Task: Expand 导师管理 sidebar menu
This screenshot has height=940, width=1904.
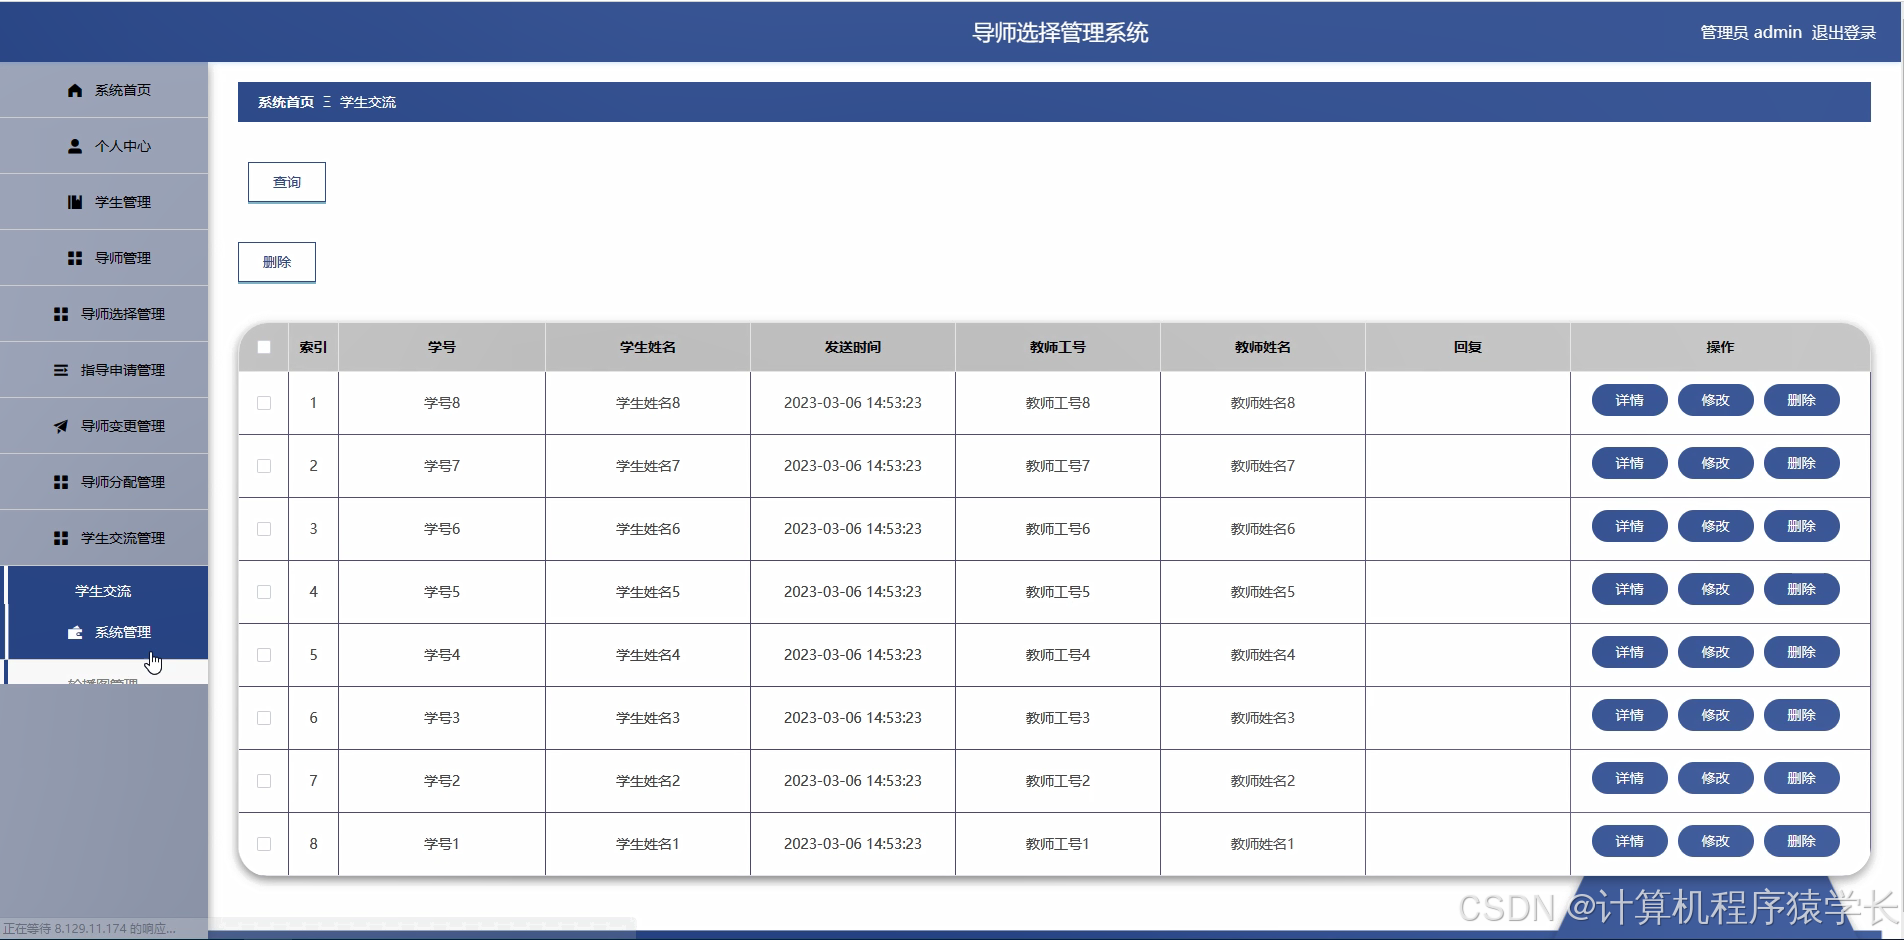Action: point(104,258)
